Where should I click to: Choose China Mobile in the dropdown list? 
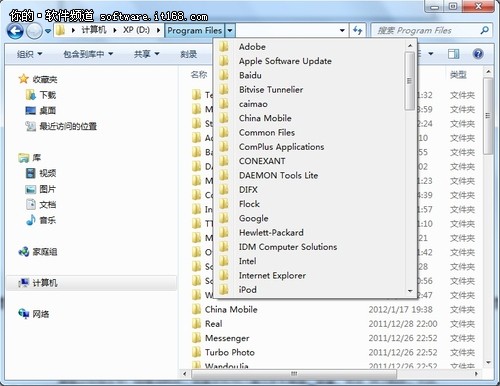pos(309,118)
